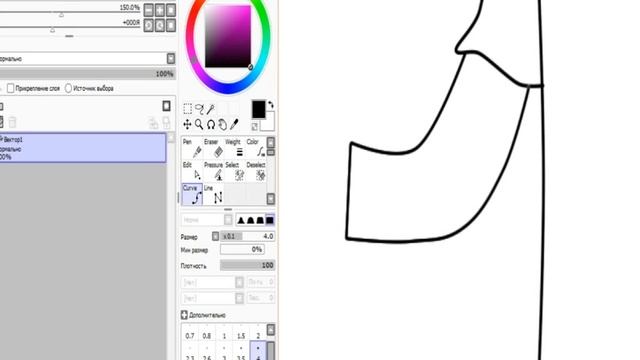640x360 pixels.
Task: Click the delete layer trash icon
Action: [12, 122]
